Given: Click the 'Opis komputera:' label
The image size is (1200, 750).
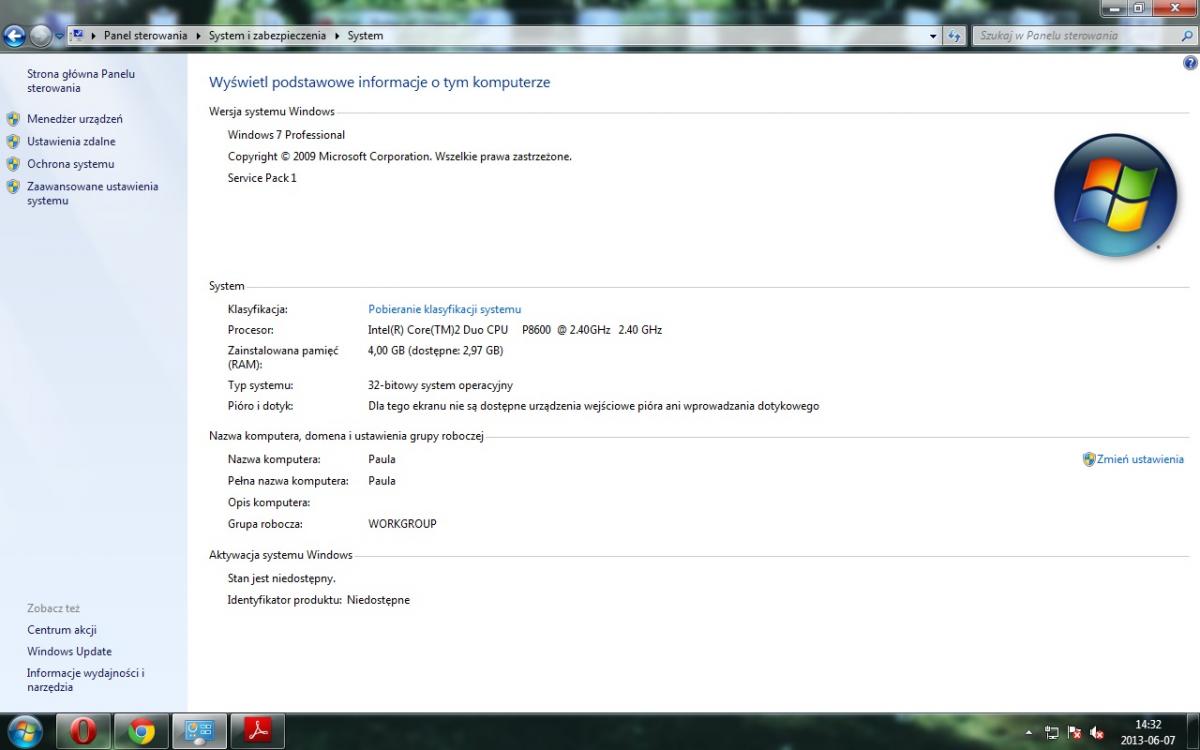Looking at the screenshot, I should tap(269, 502).
